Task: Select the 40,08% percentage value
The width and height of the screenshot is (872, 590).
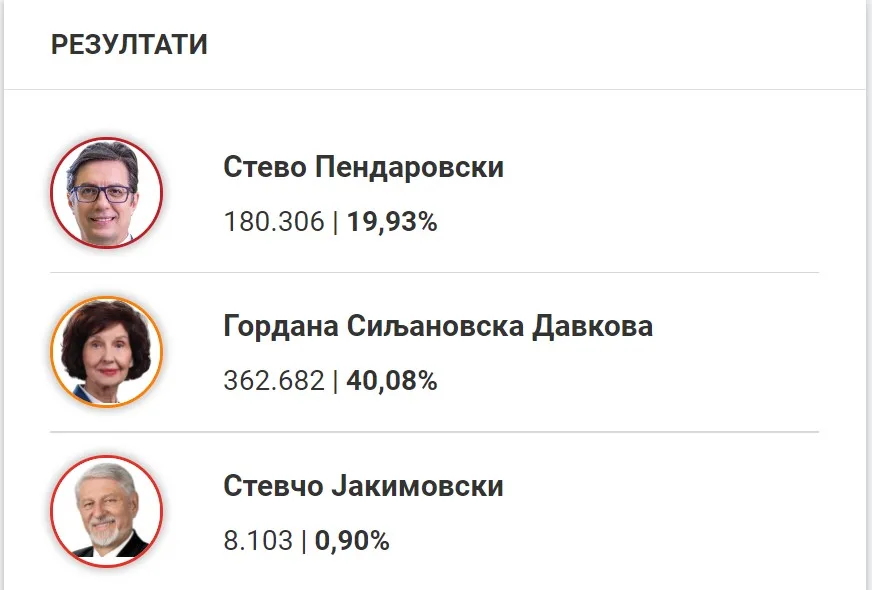Action: pos(392,381)
